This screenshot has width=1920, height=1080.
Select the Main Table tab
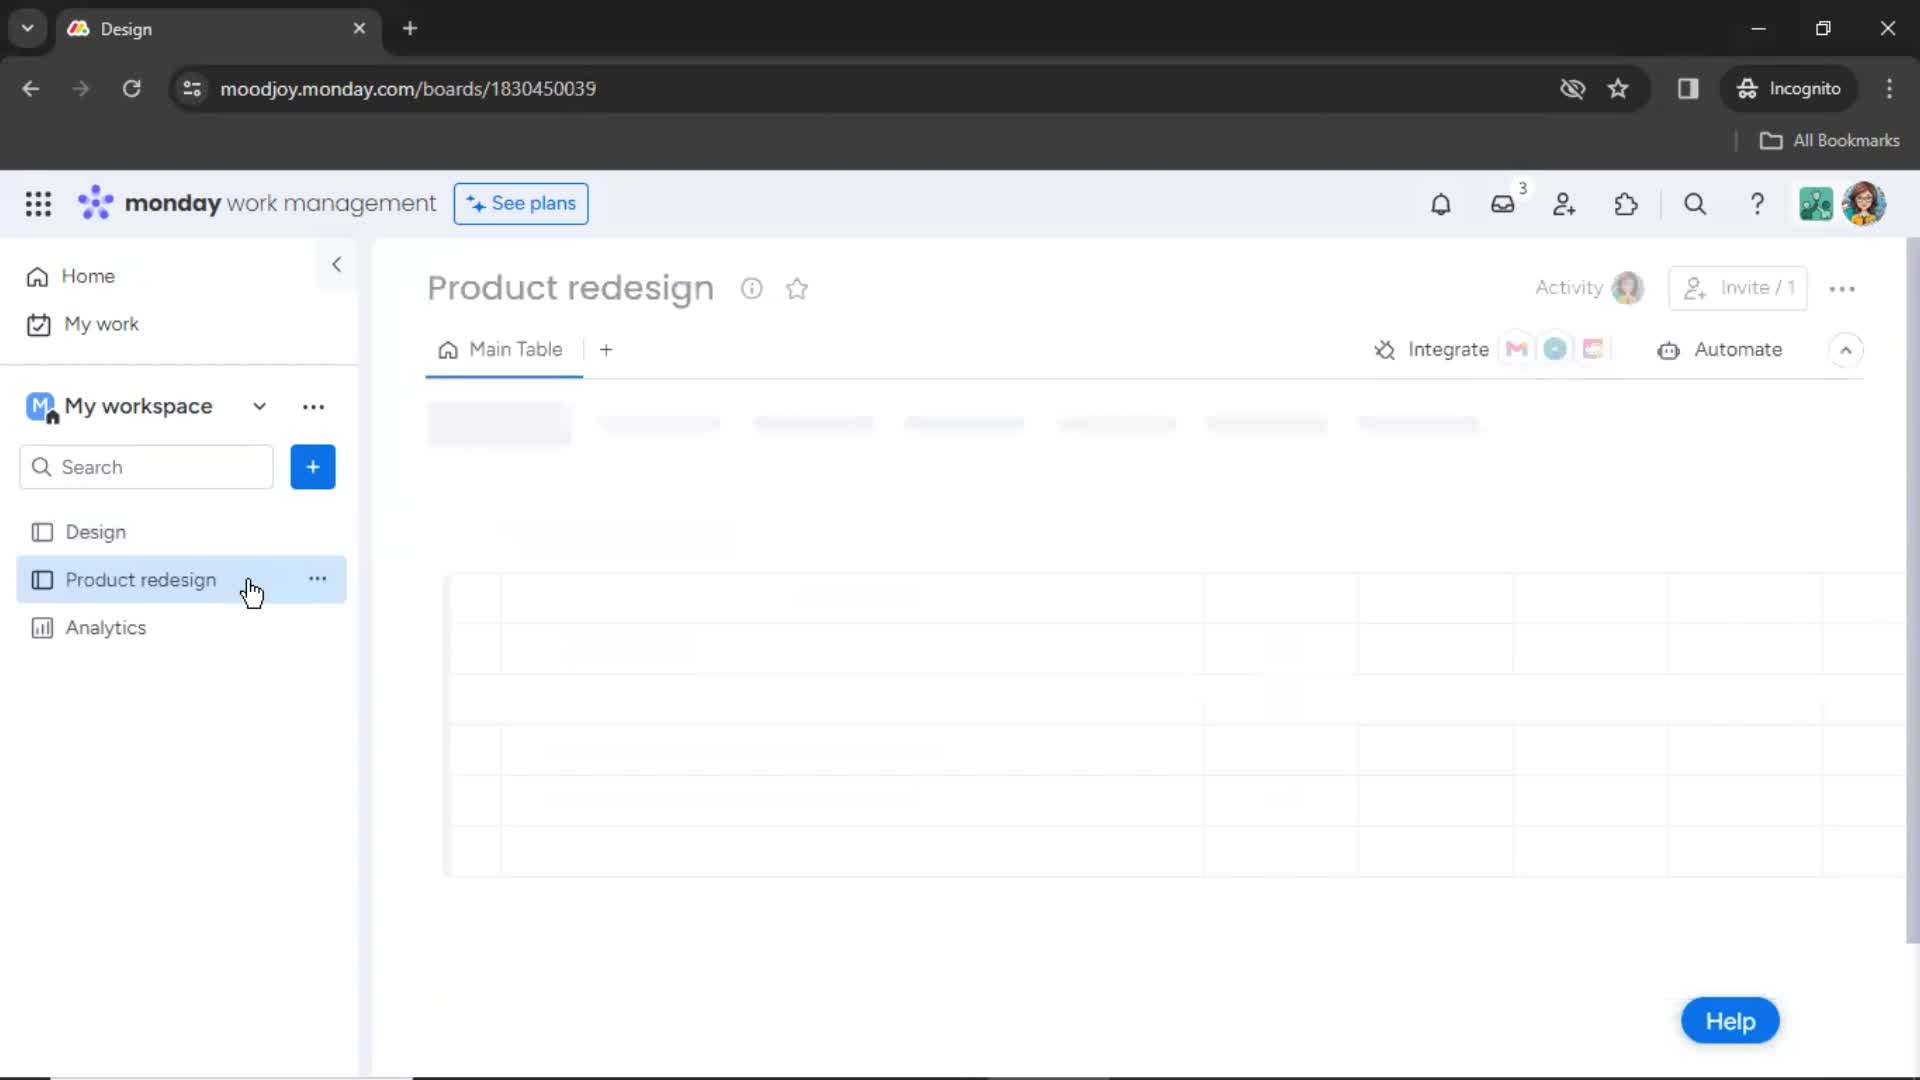pyautogui.click(x=514, y=348)
